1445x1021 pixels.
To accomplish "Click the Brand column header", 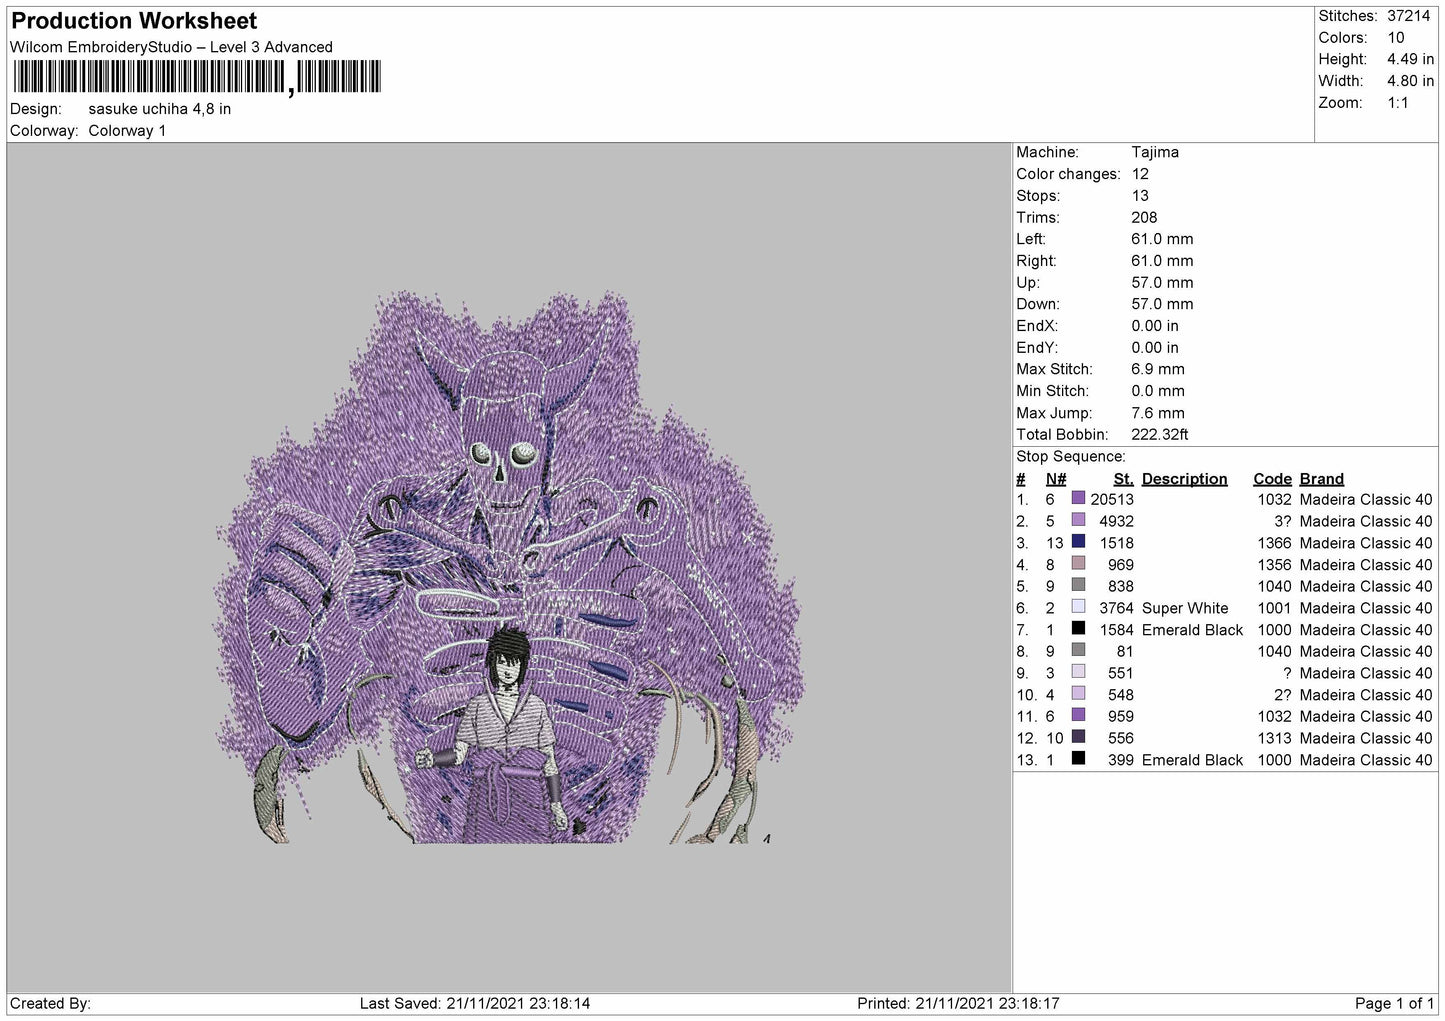I will click(1321, 479).
